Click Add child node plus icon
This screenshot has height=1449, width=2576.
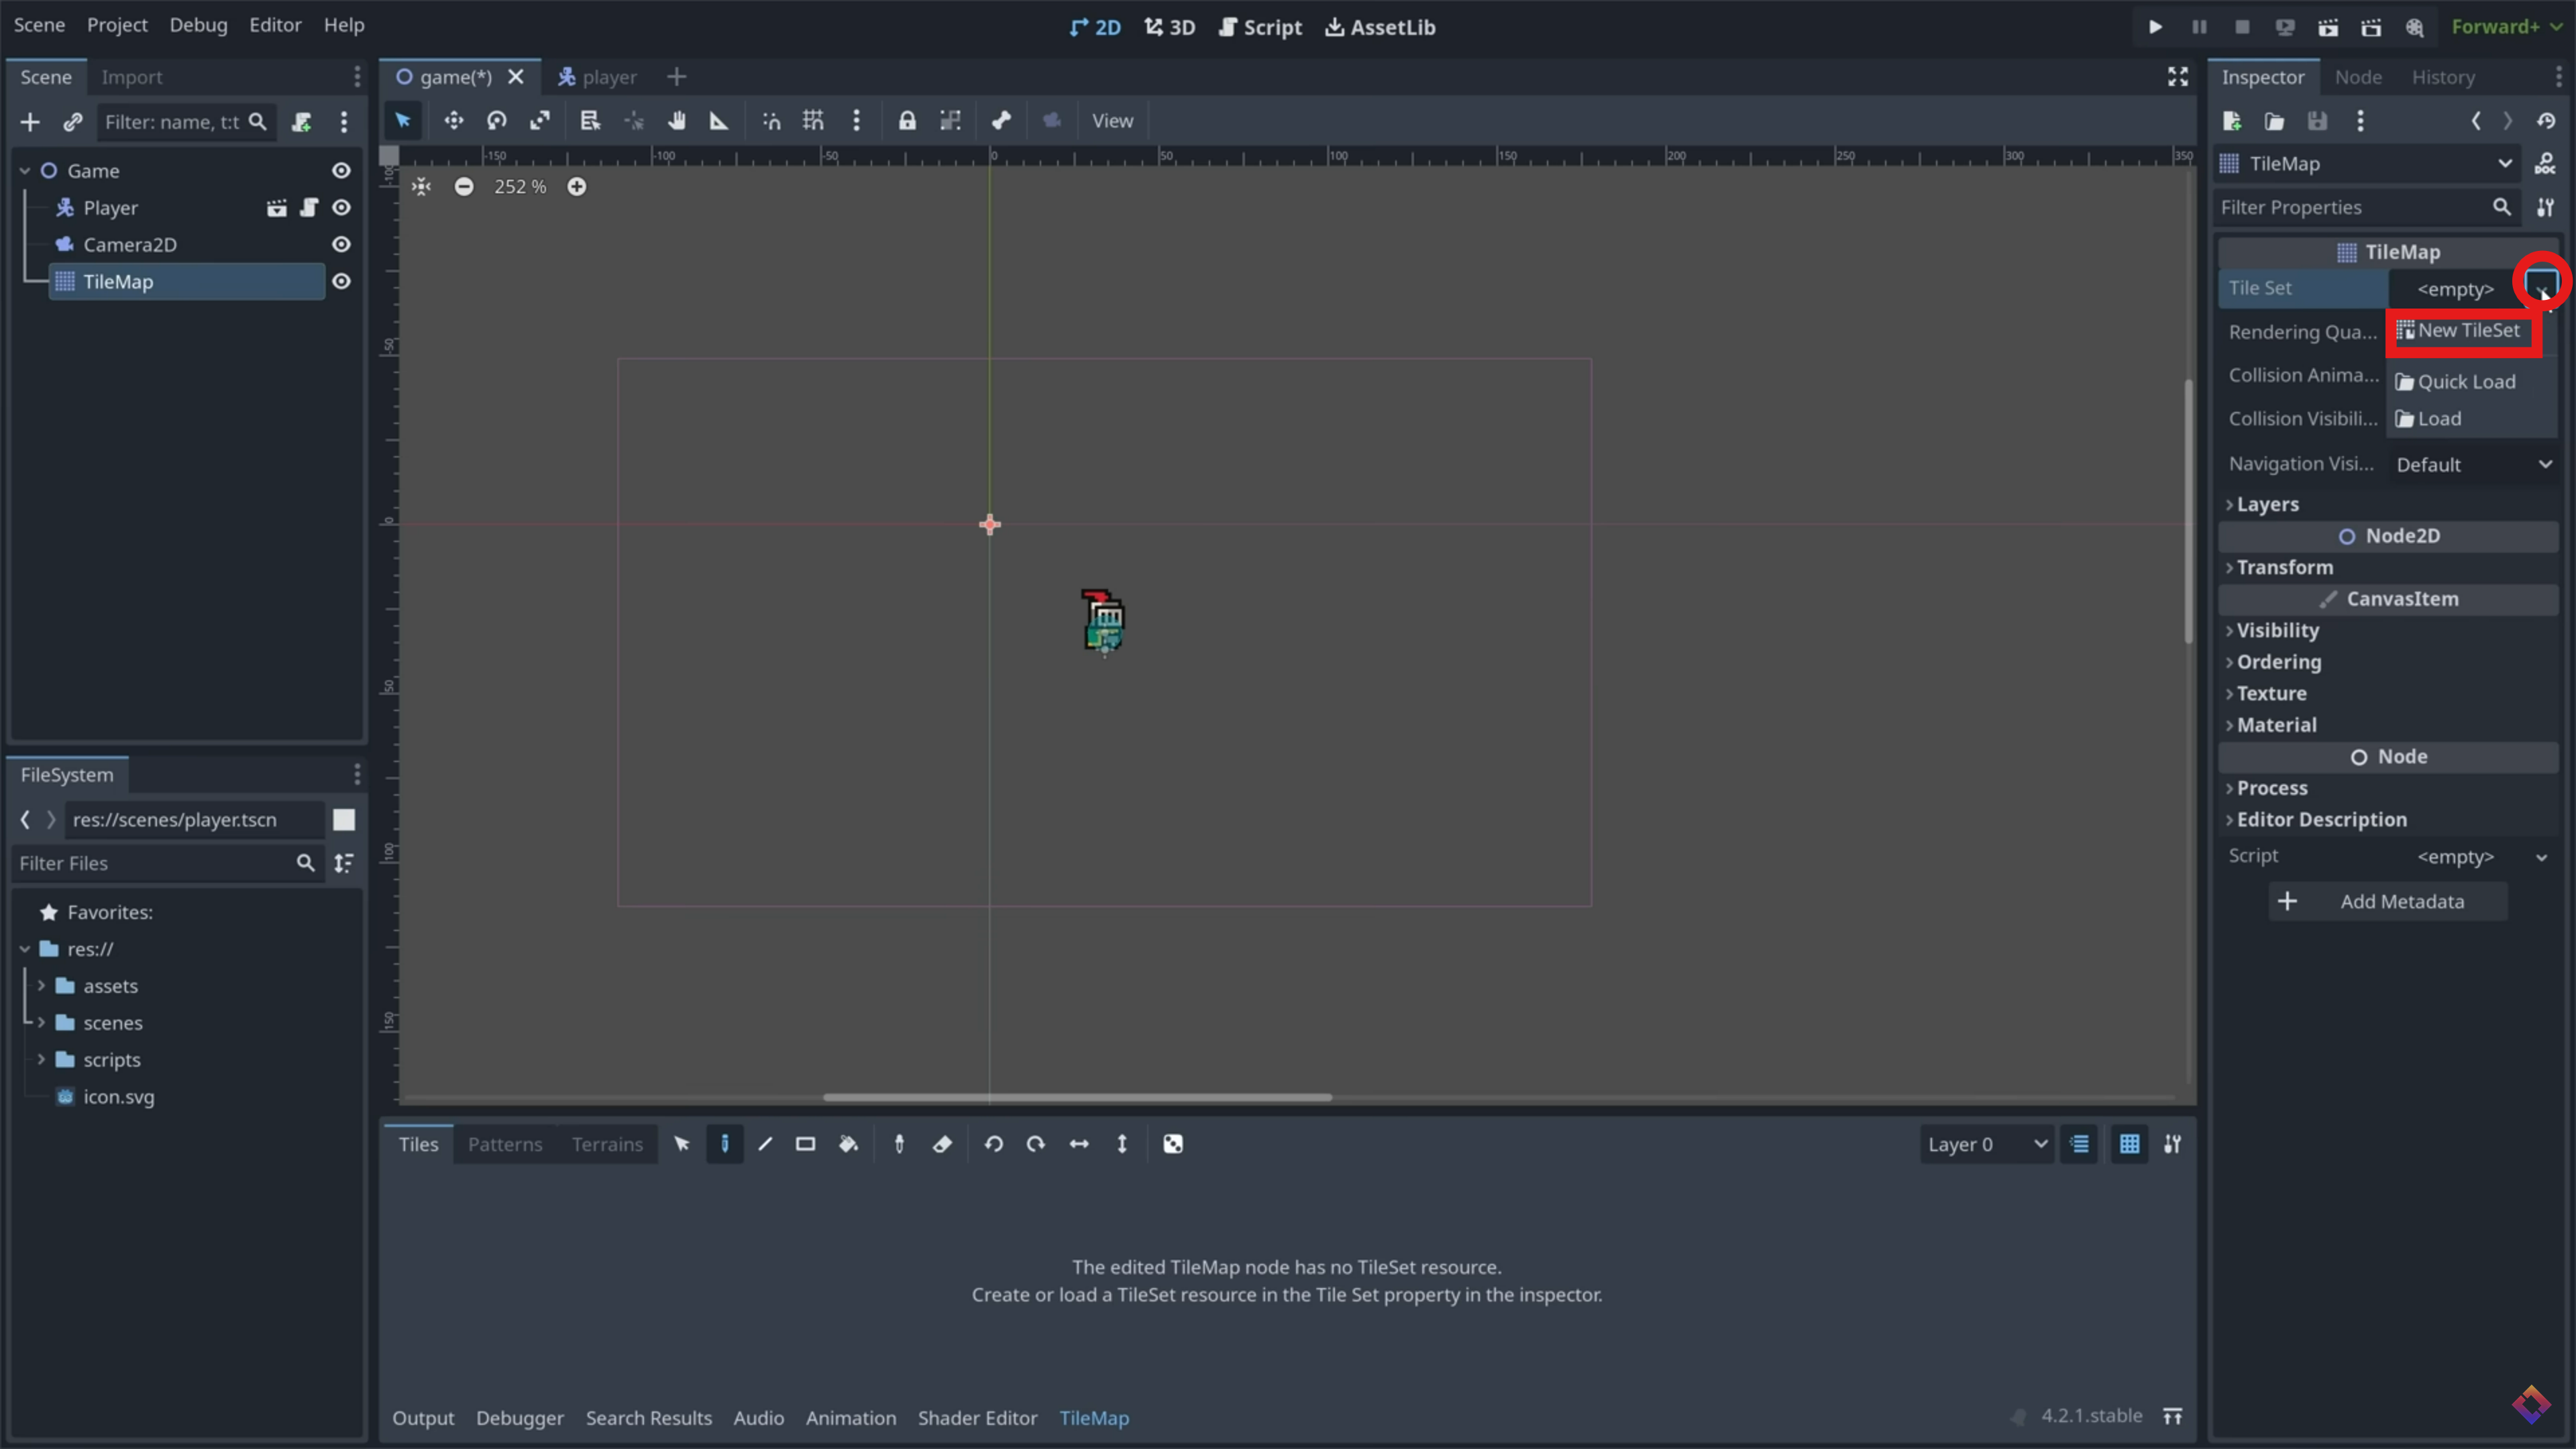tap(30, 122)
